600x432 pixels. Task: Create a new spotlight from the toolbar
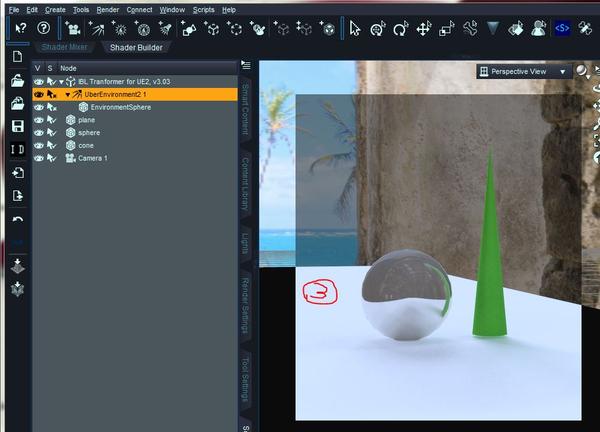tap(165, 28)
